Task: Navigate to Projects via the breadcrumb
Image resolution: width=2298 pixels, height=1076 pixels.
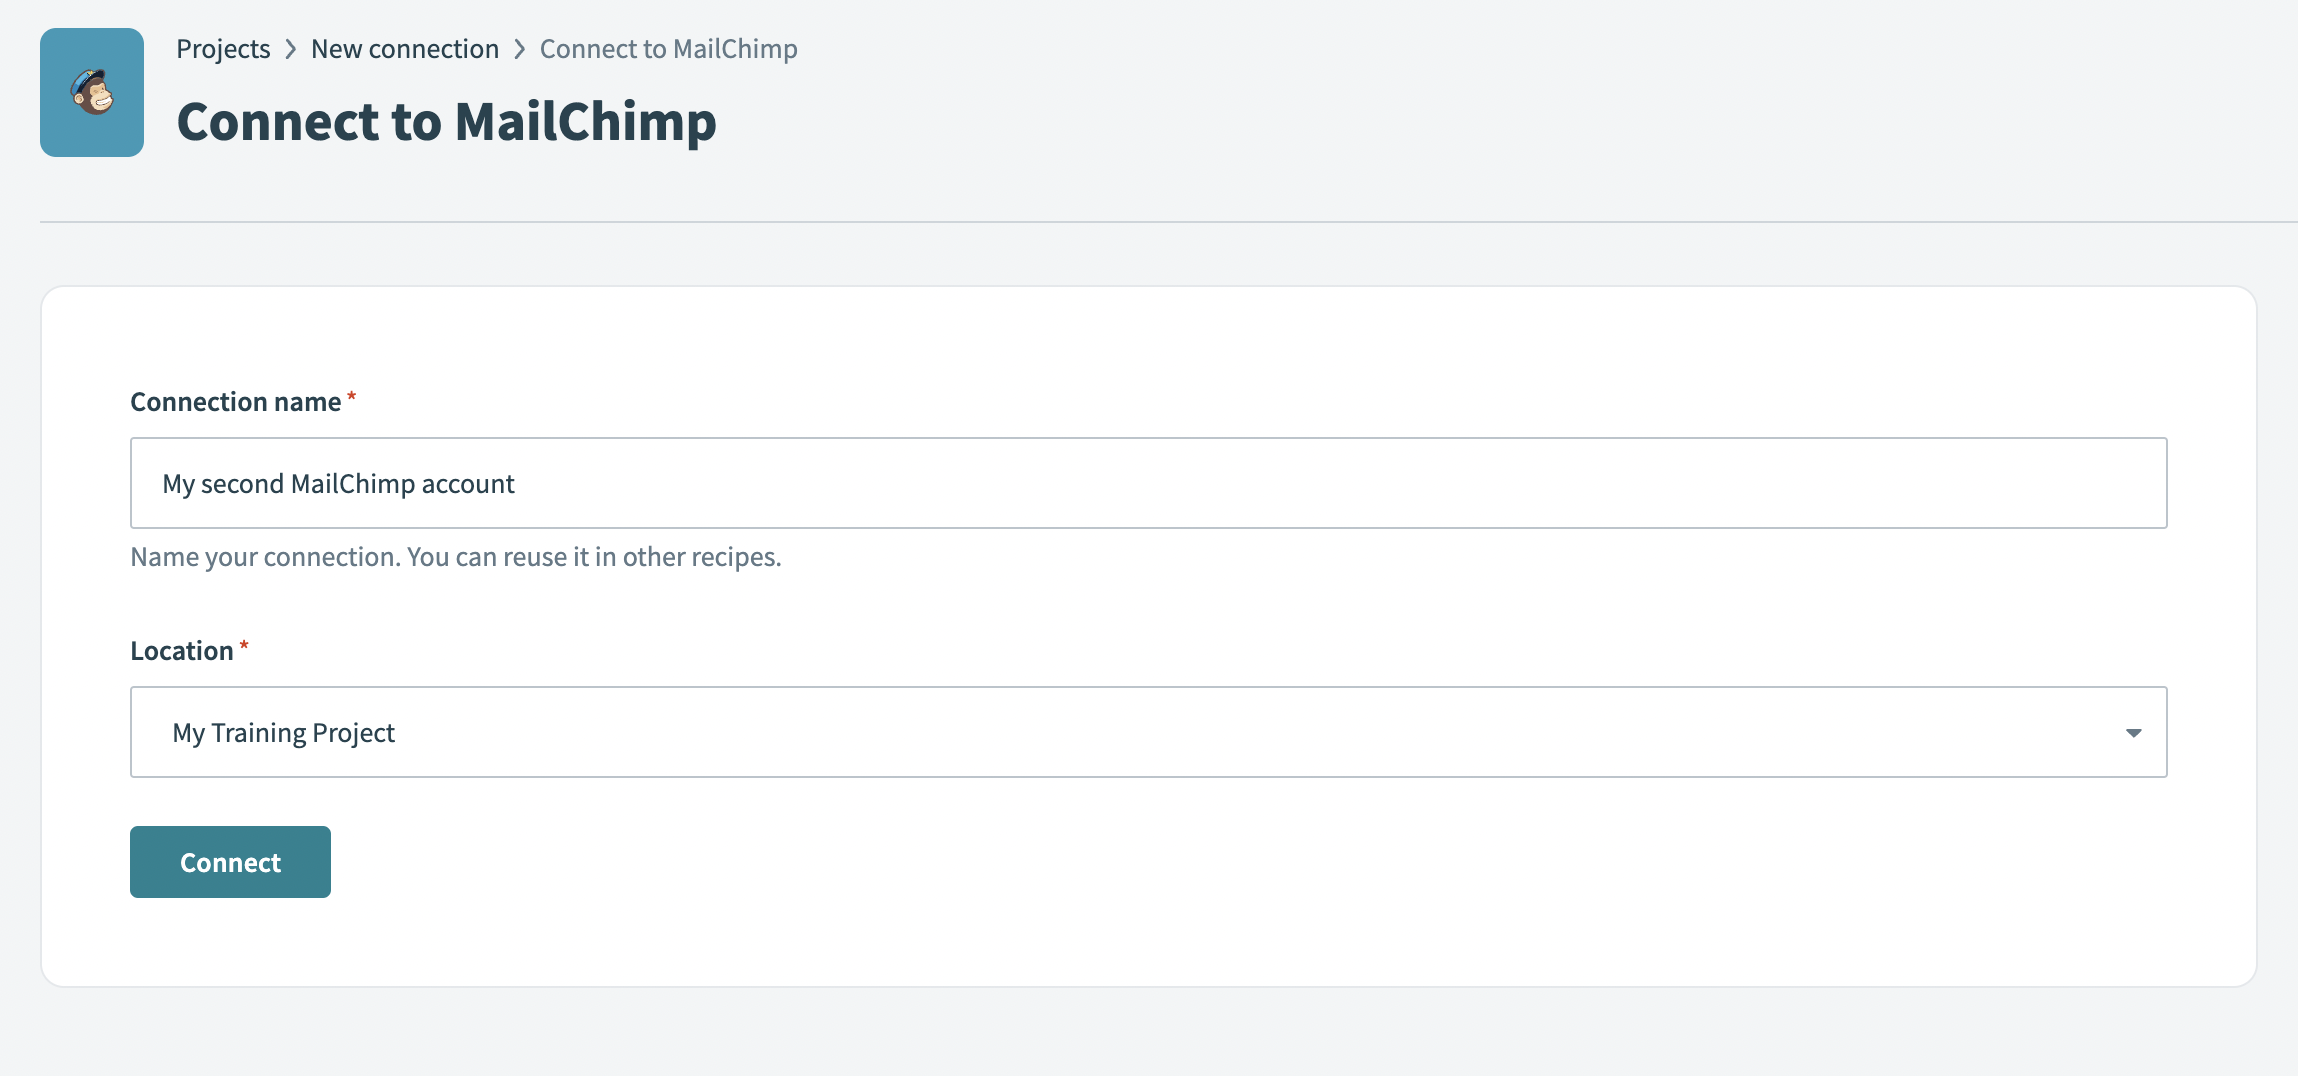Action: (223, 48)
